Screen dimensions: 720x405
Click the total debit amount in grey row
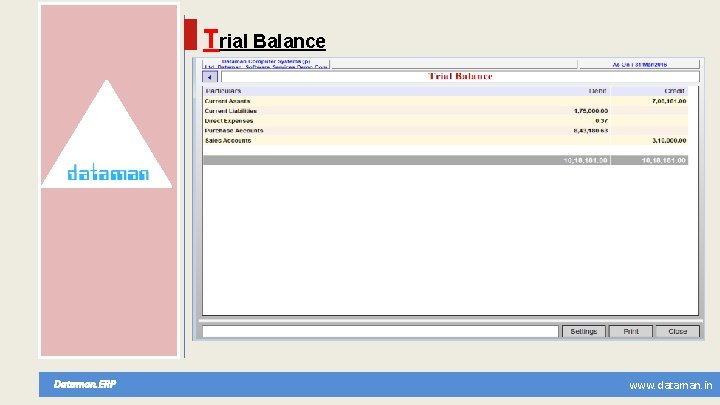coord(585,160)
